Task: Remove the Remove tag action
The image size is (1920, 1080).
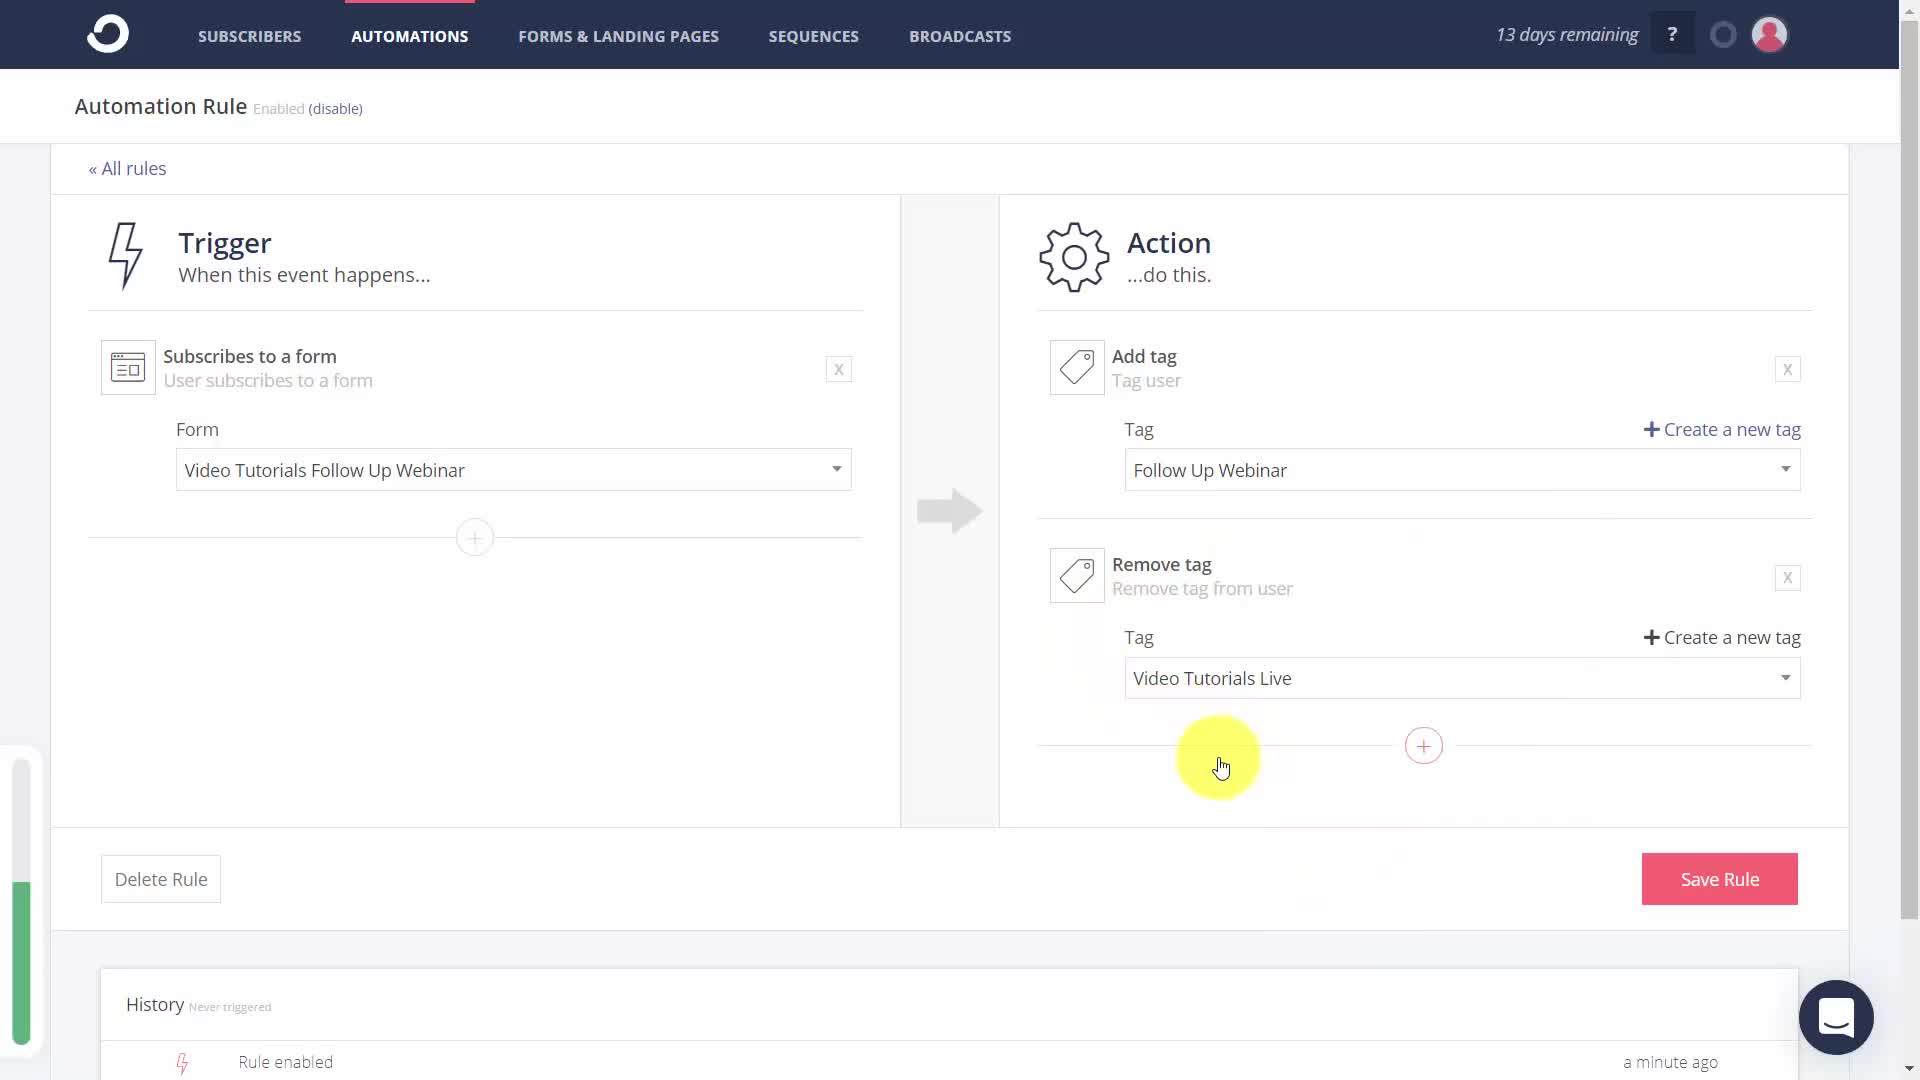Action: [1787, 578]
